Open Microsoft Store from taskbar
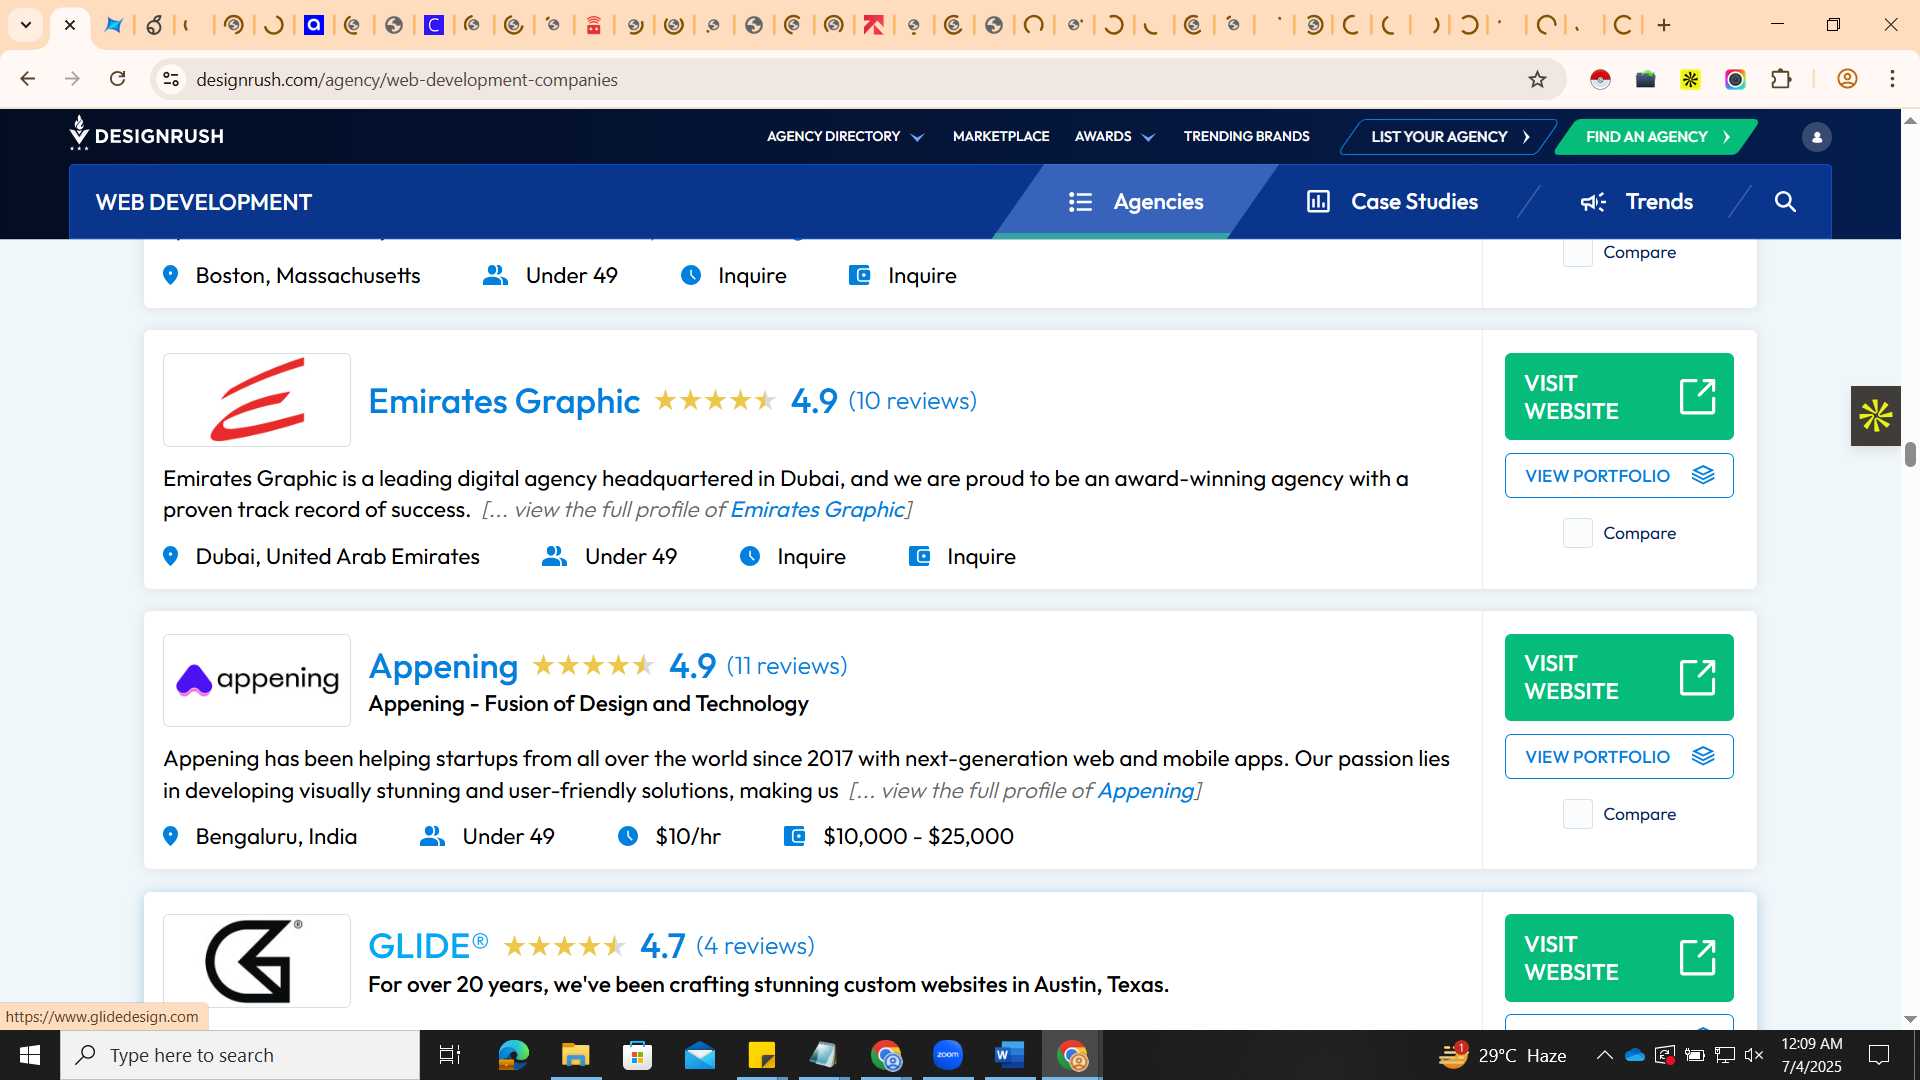This screenshot has width=1920, height=1080. click(x=637, y=1055)
